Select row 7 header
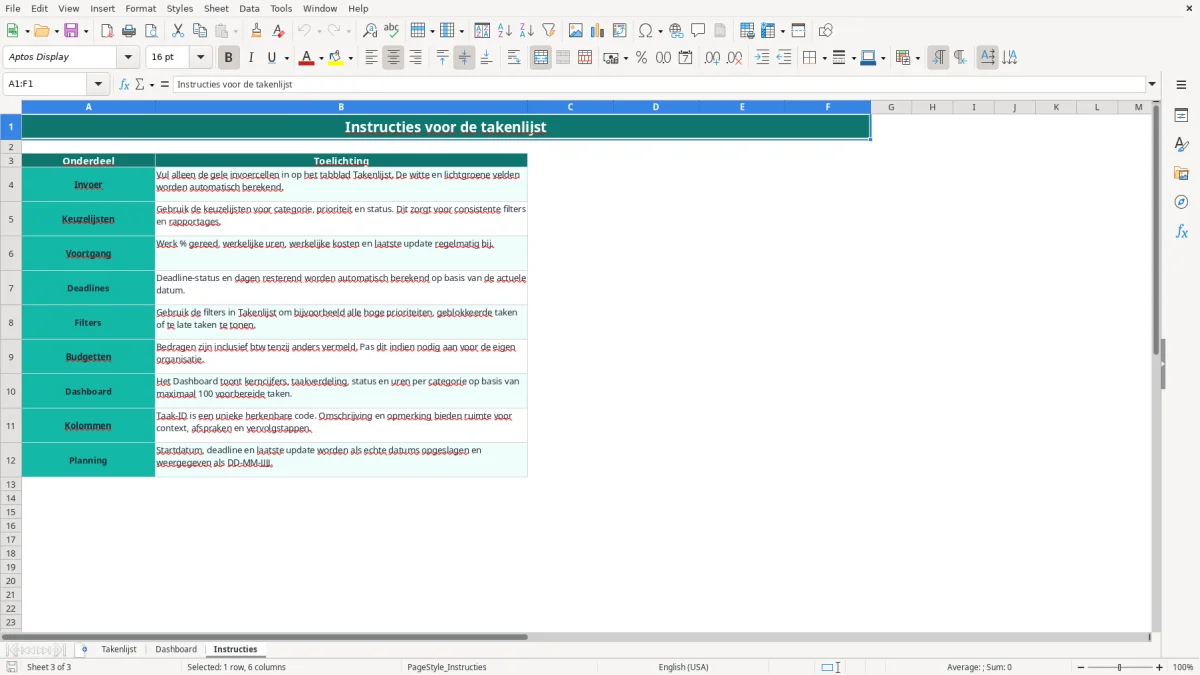The image size is (1200, 675). tap(11, 288)
